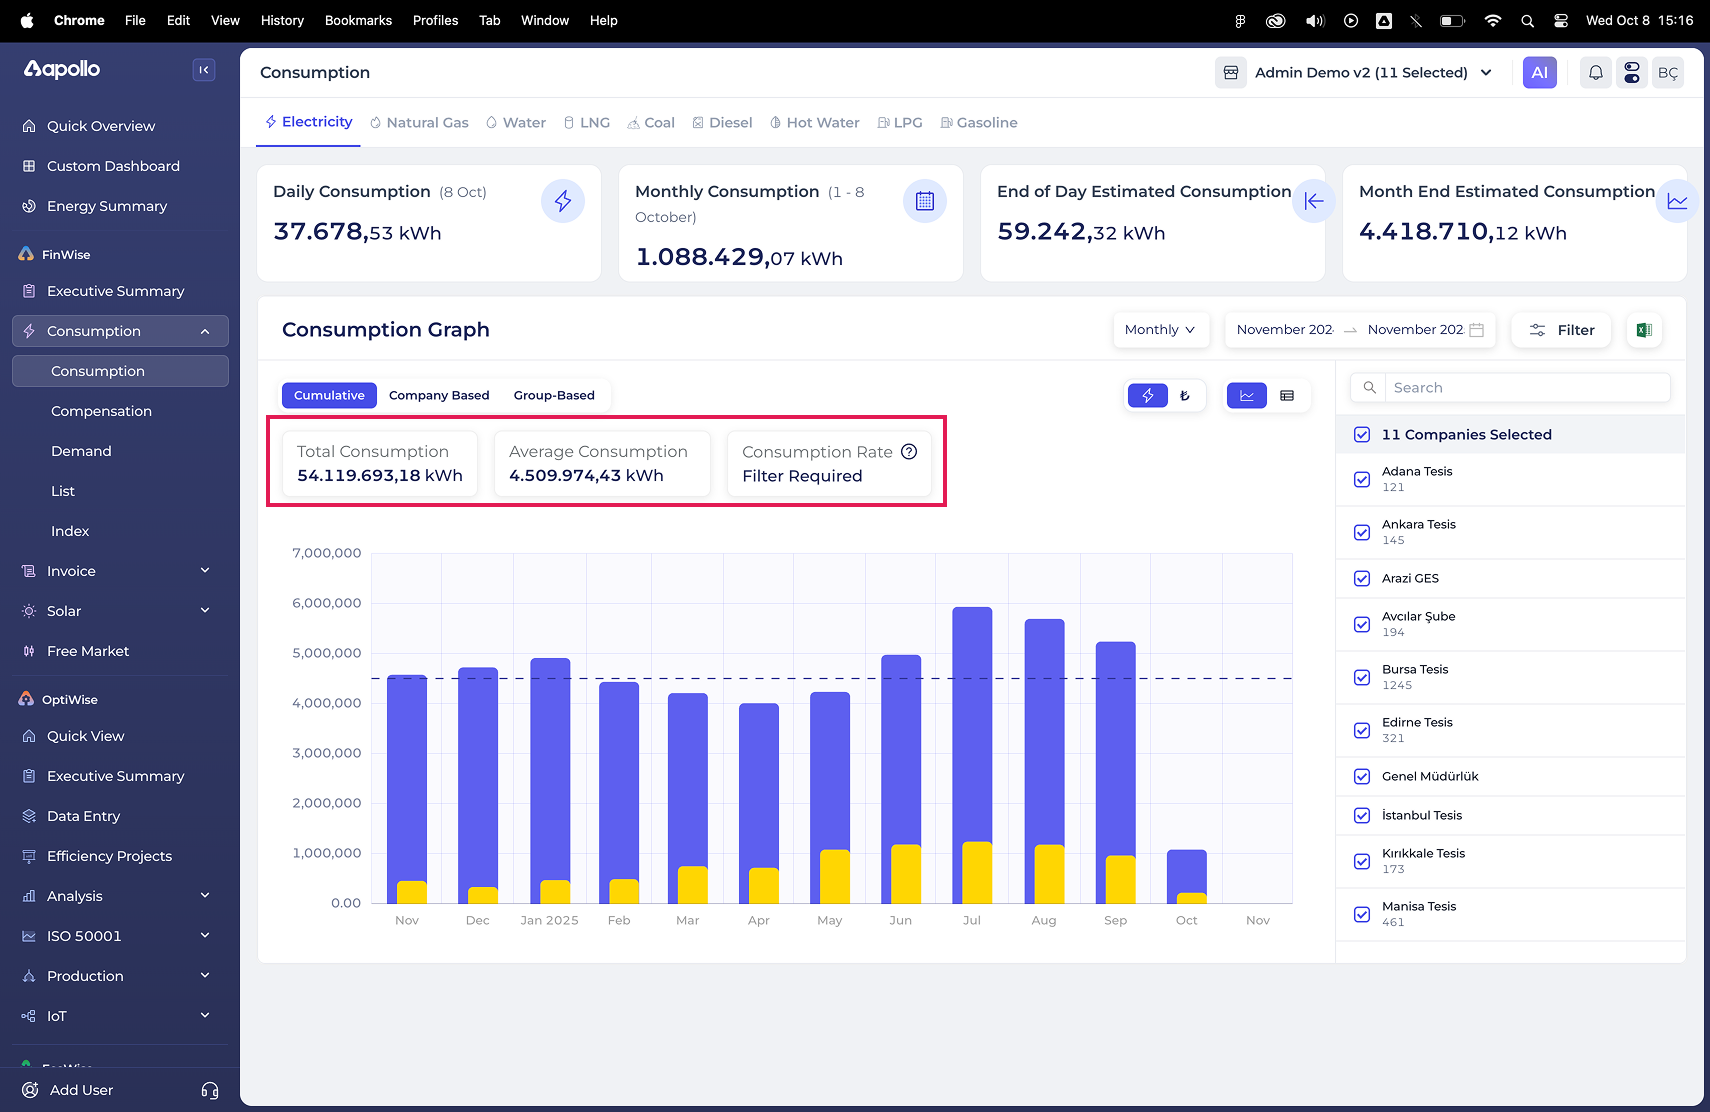This screenshot has height=1112, width=1710.
Task: Open the Monthly period dropdown
Action: coord(1160,330)
